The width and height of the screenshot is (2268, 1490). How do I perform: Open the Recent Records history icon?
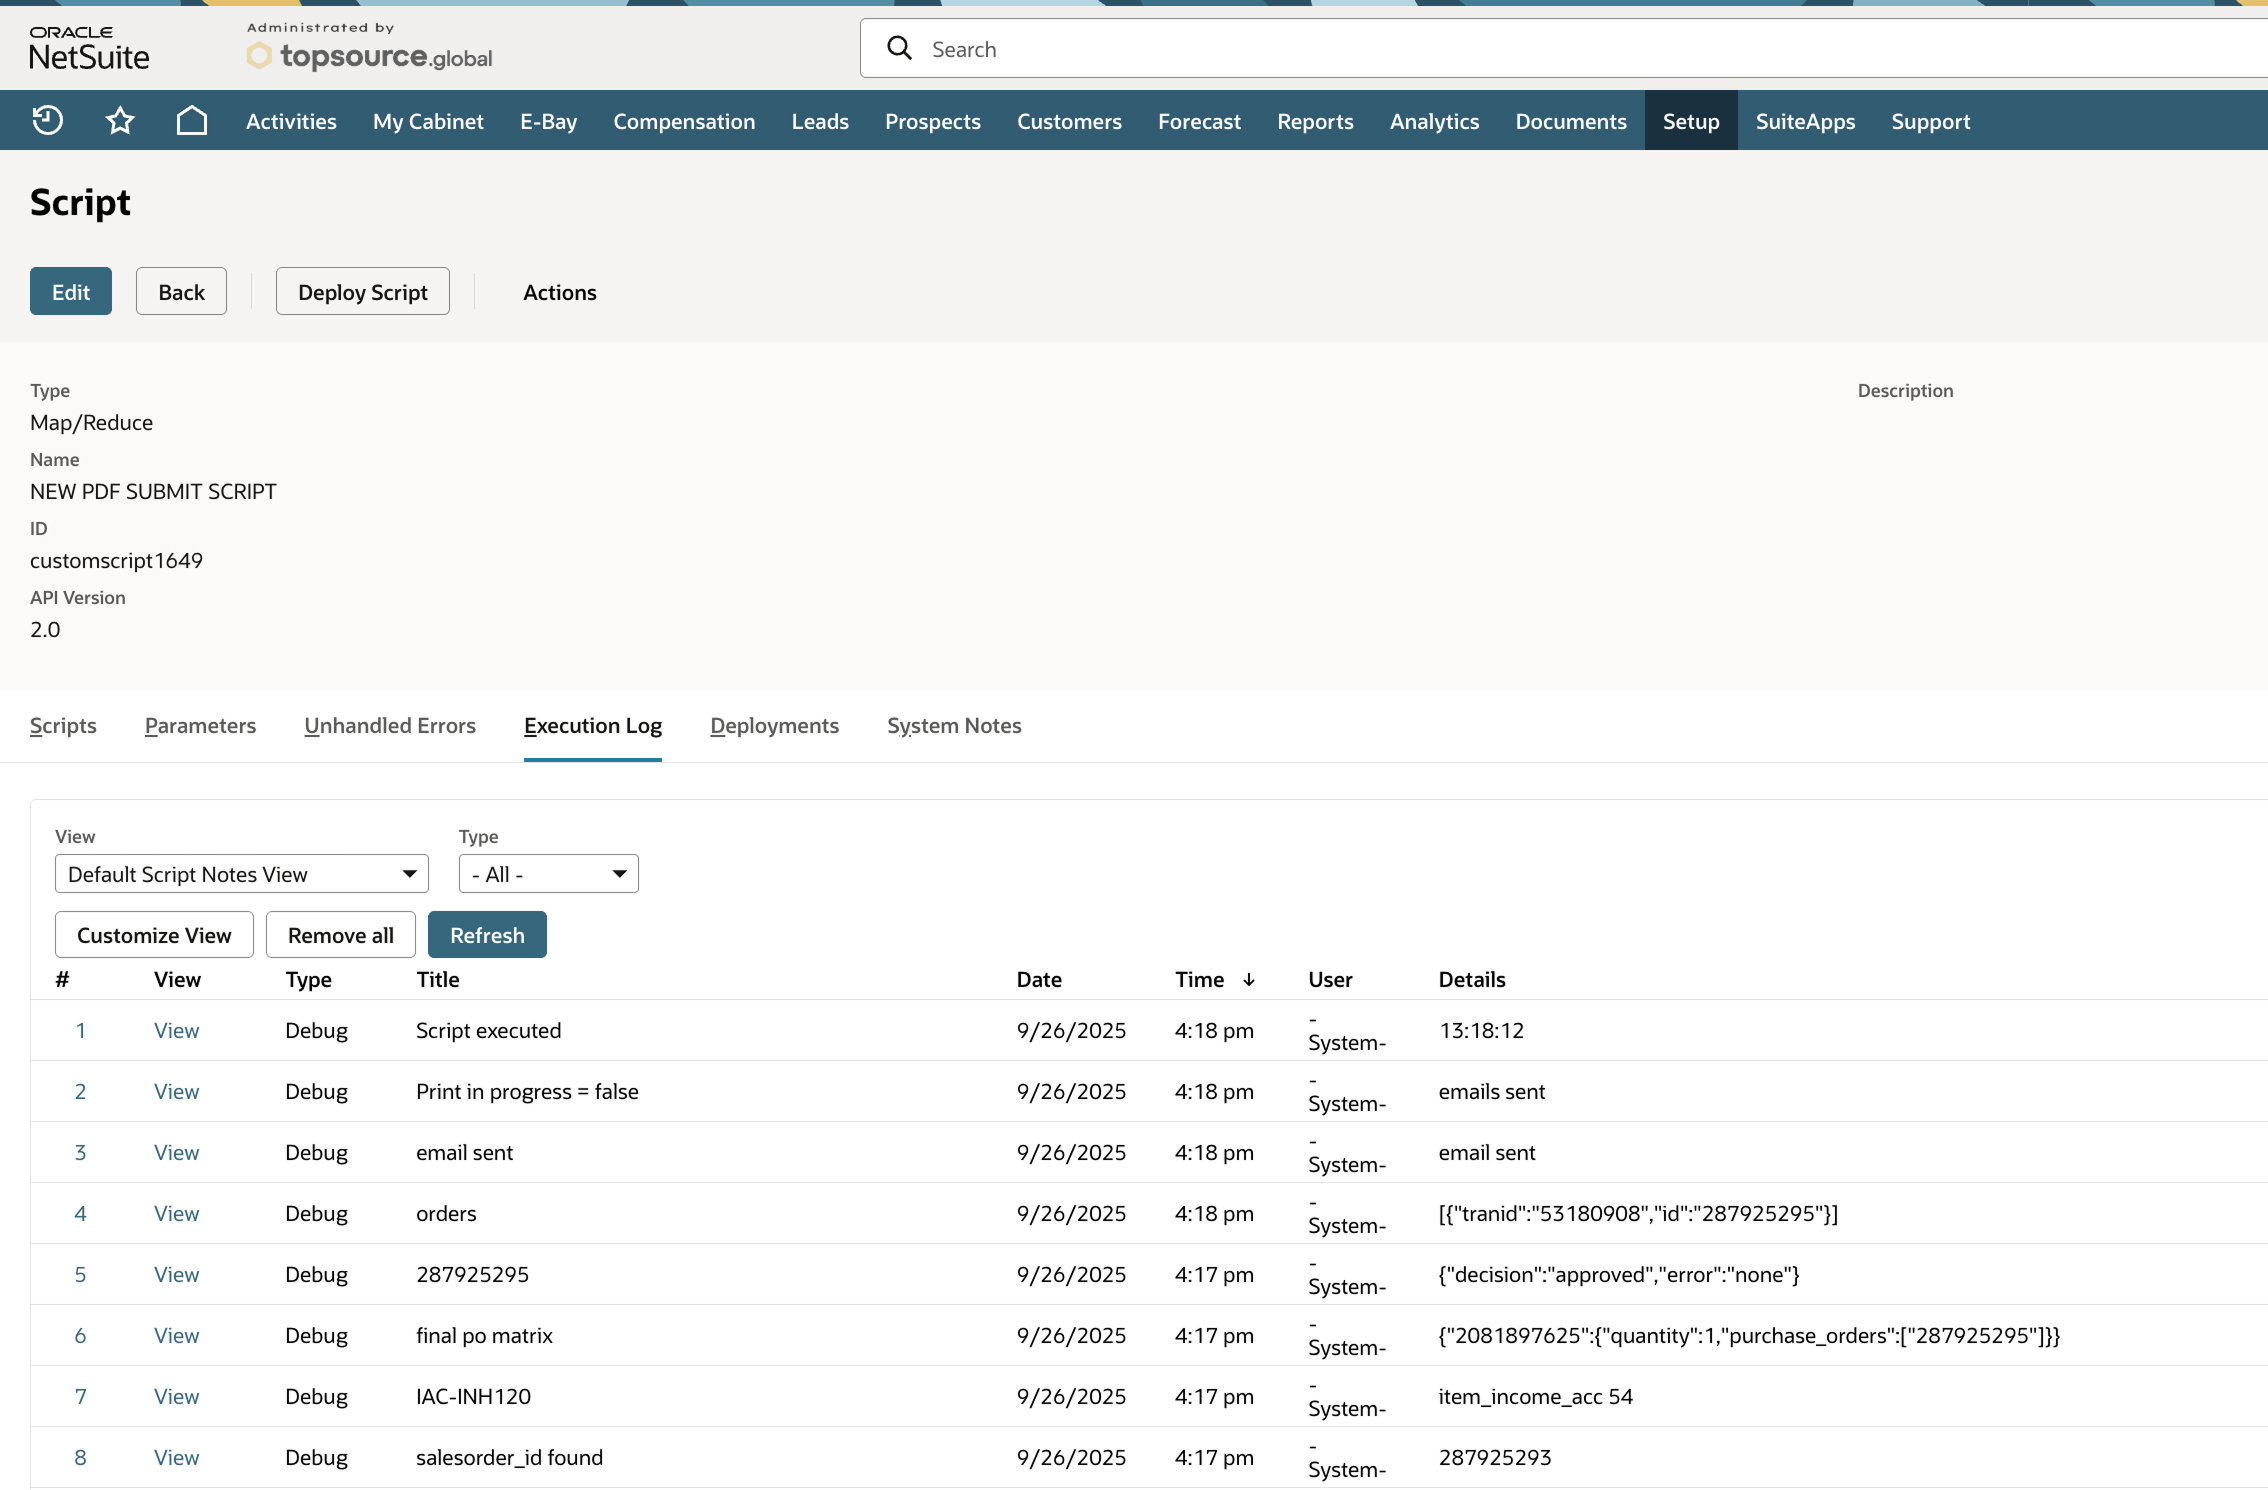pyautogui.click(x=47, y=121)
